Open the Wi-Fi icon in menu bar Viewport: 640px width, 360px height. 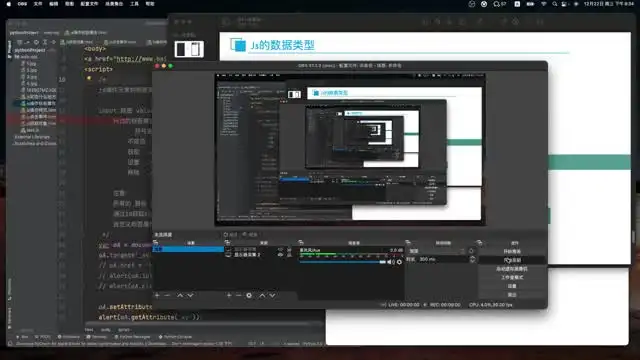tap(544, 4)
